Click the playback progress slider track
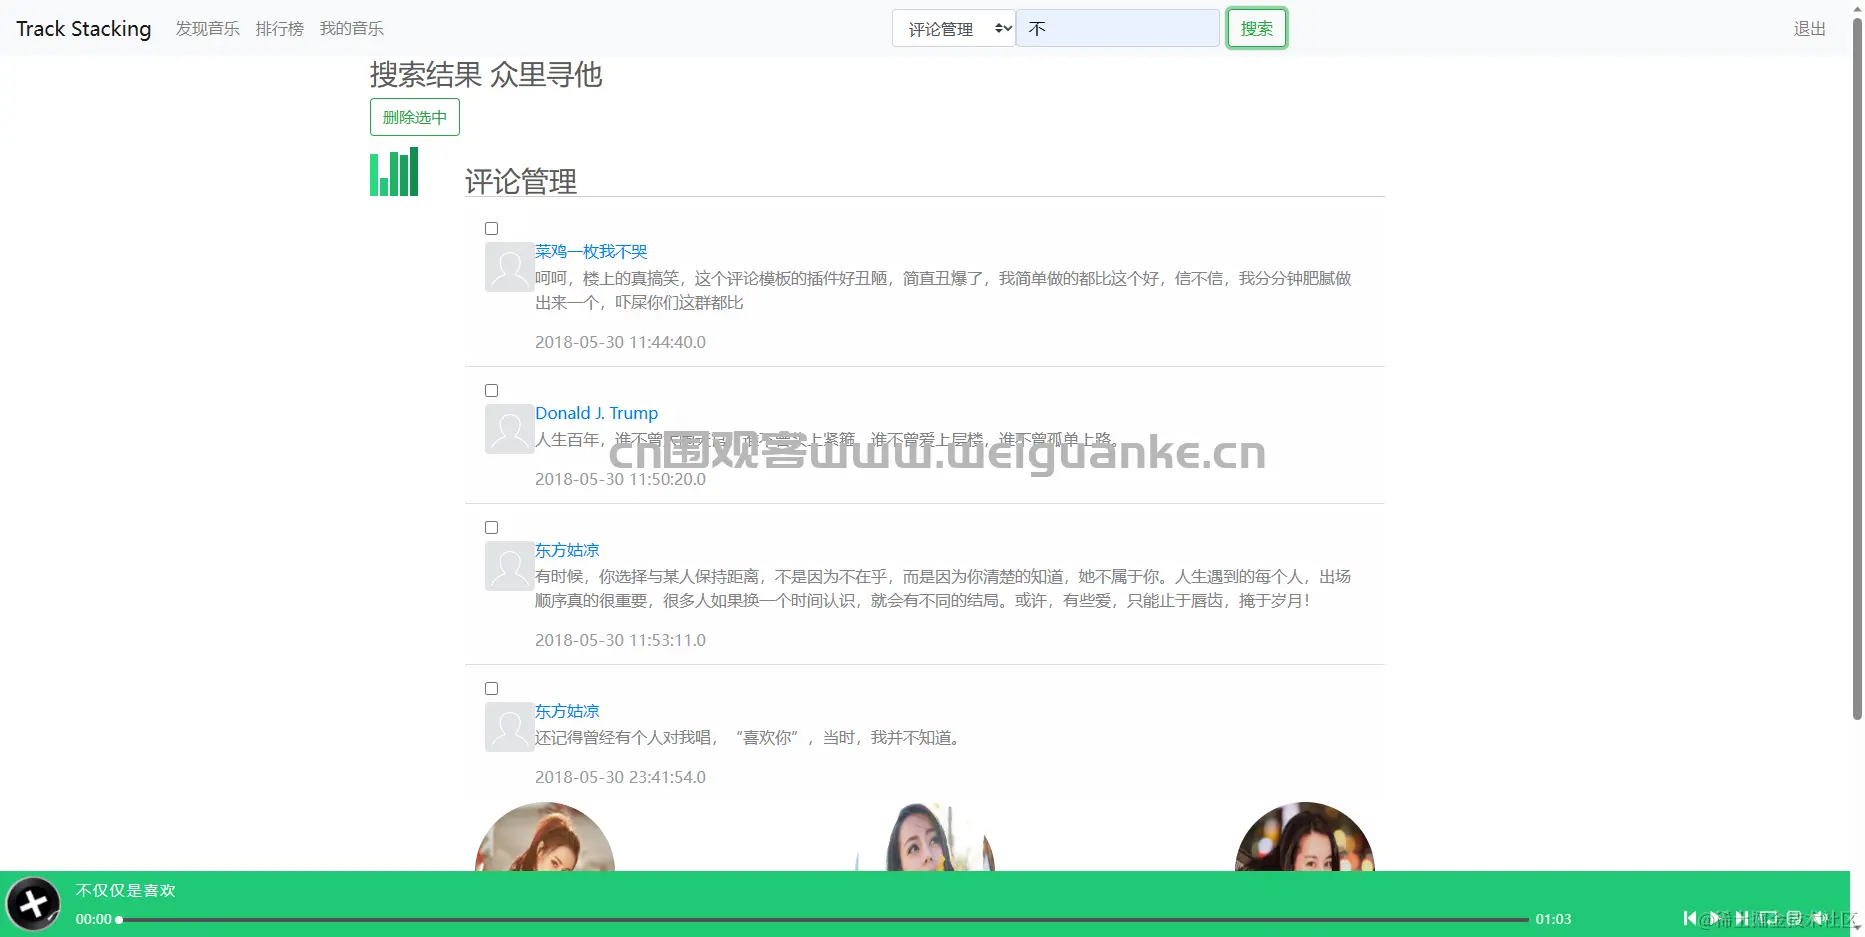Viewport: 1865px width, 937px height. tap(823, 919)
